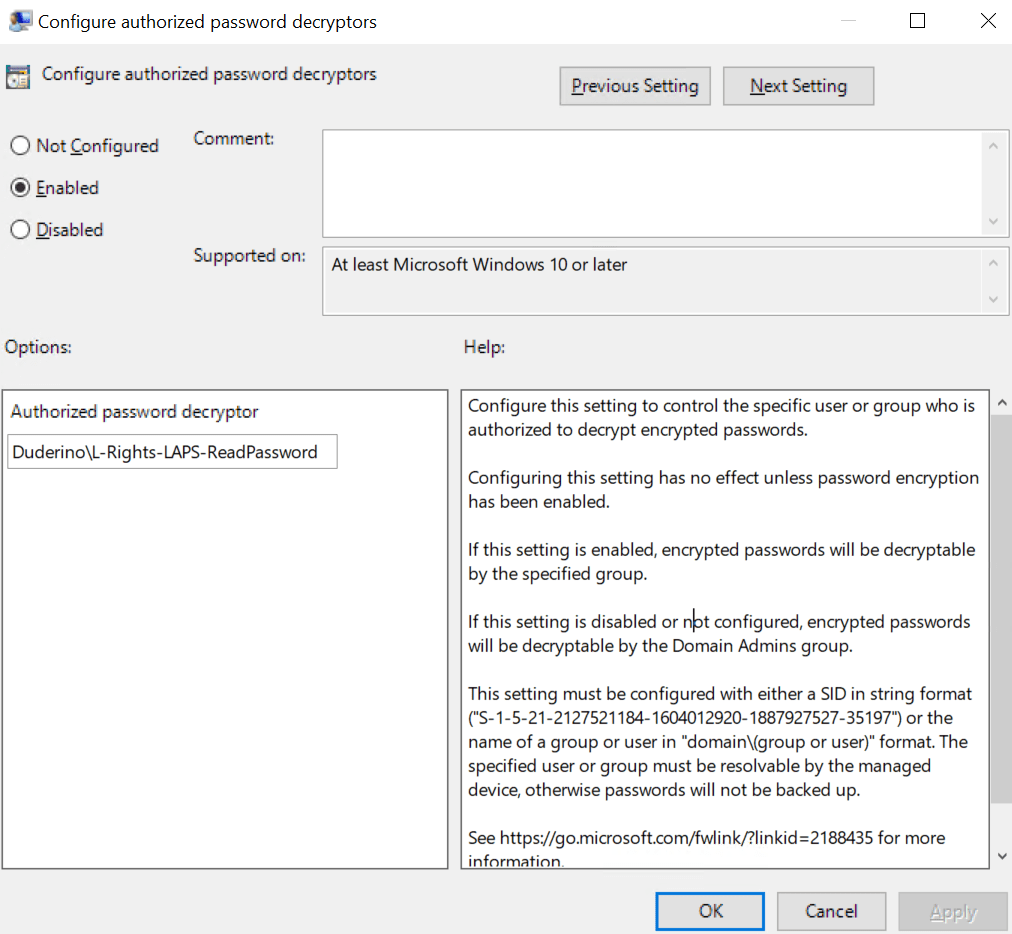Cancel the policy configuration dialog
The image size is (1012, 934).
tap(832, 912)
